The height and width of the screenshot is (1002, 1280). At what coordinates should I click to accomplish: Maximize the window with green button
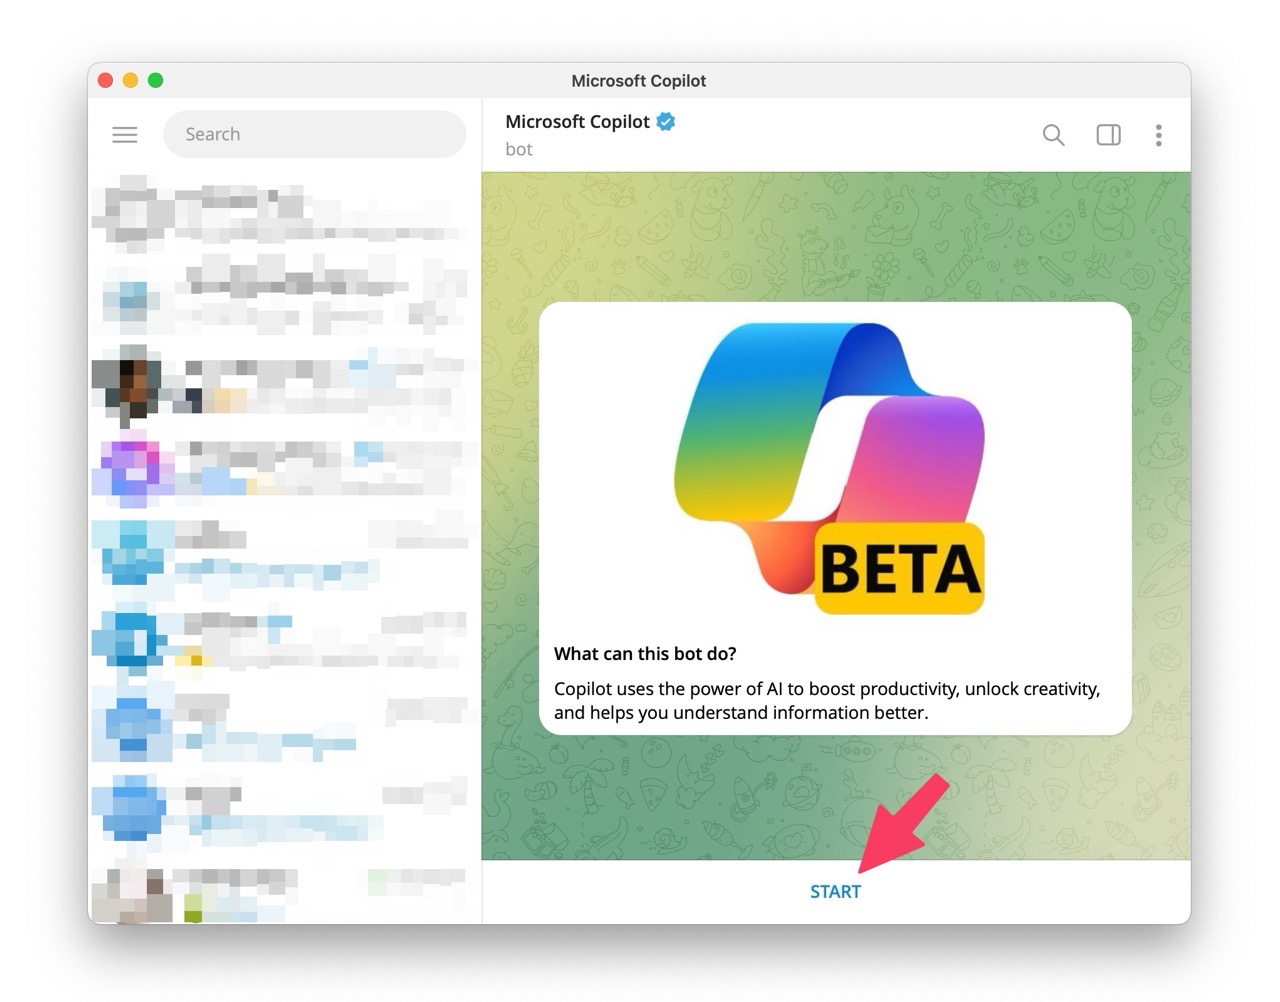(x=156, y=80)
